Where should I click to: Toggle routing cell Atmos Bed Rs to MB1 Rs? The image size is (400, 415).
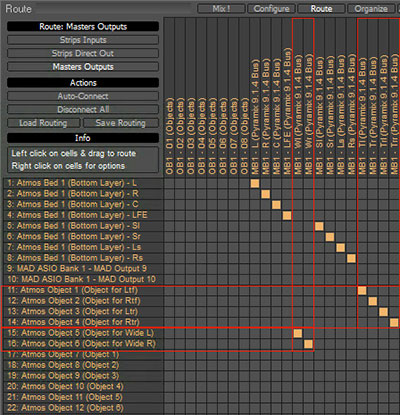(x=351, y=258)
